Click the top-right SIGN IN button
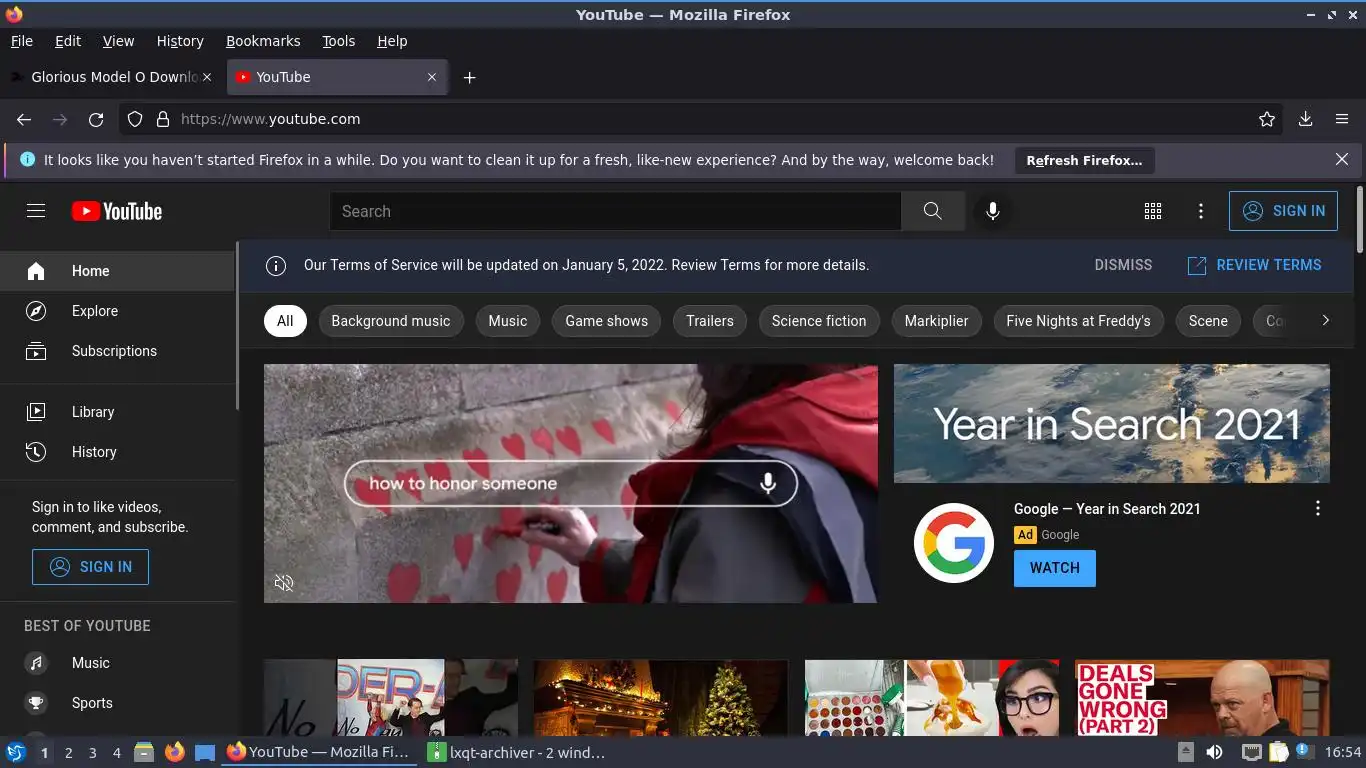 (x=1283, y=211)
